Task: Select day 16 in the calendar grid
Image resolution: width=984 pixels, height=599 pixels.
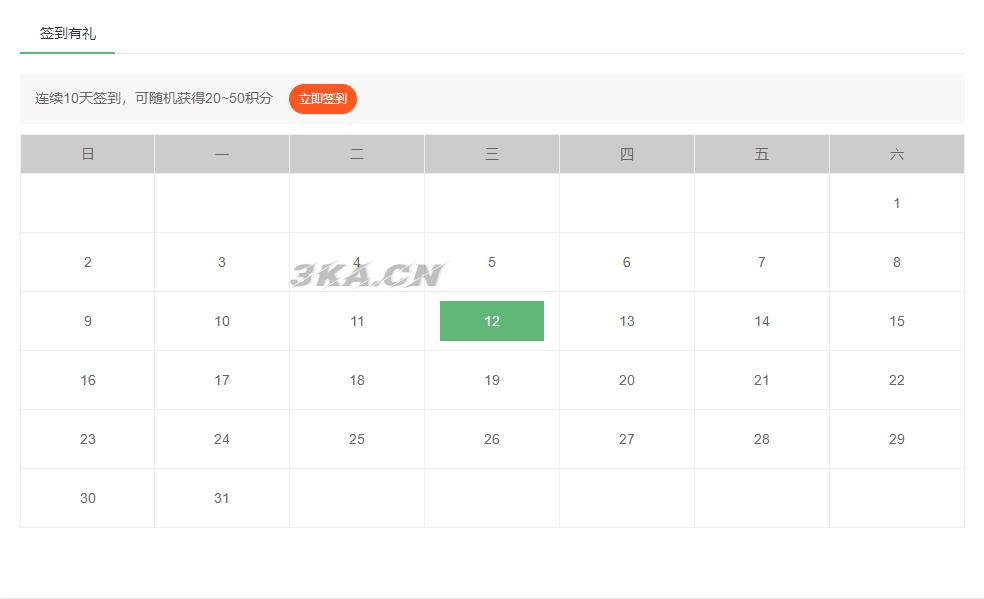Action: (88, 380)
